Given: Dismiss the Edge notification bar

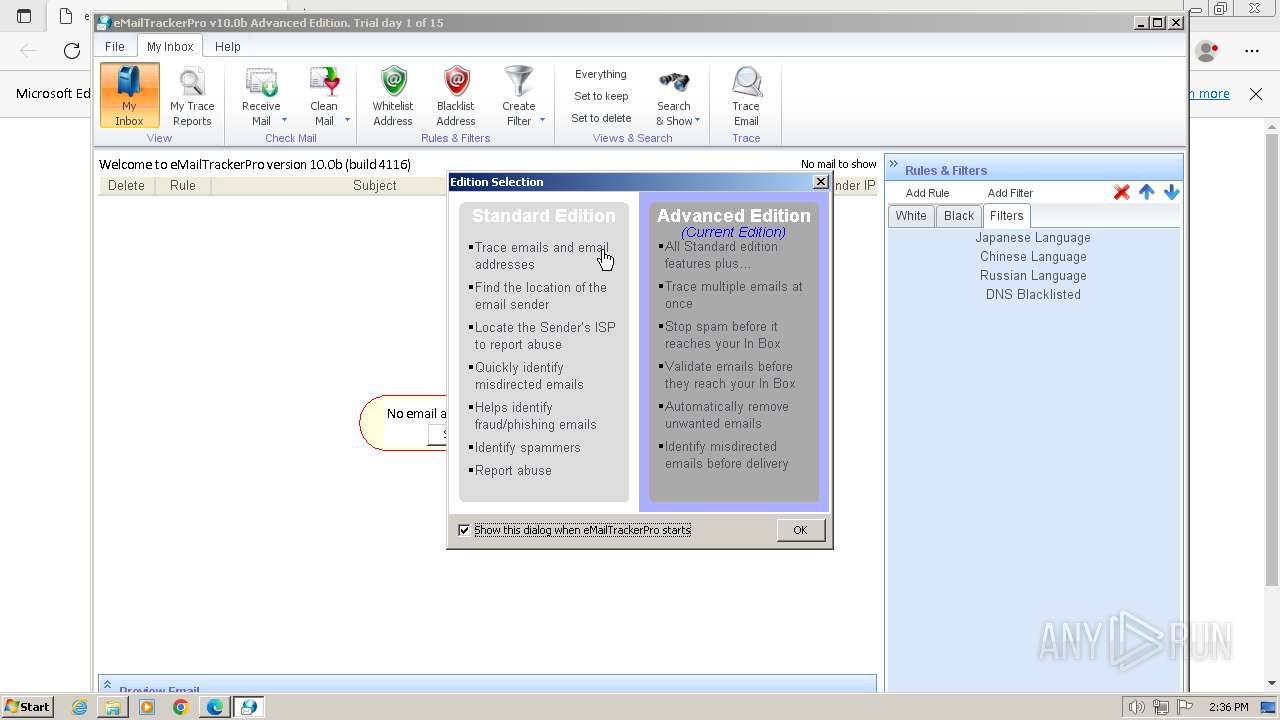Looking at the screenshot, I should [x=1256, y=93].
